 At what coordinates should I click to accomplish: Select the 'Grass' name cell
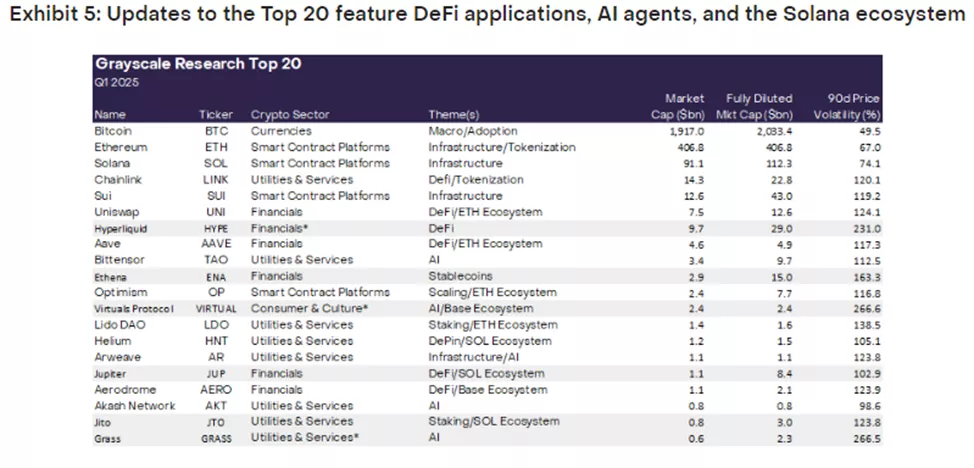[107, 438]
